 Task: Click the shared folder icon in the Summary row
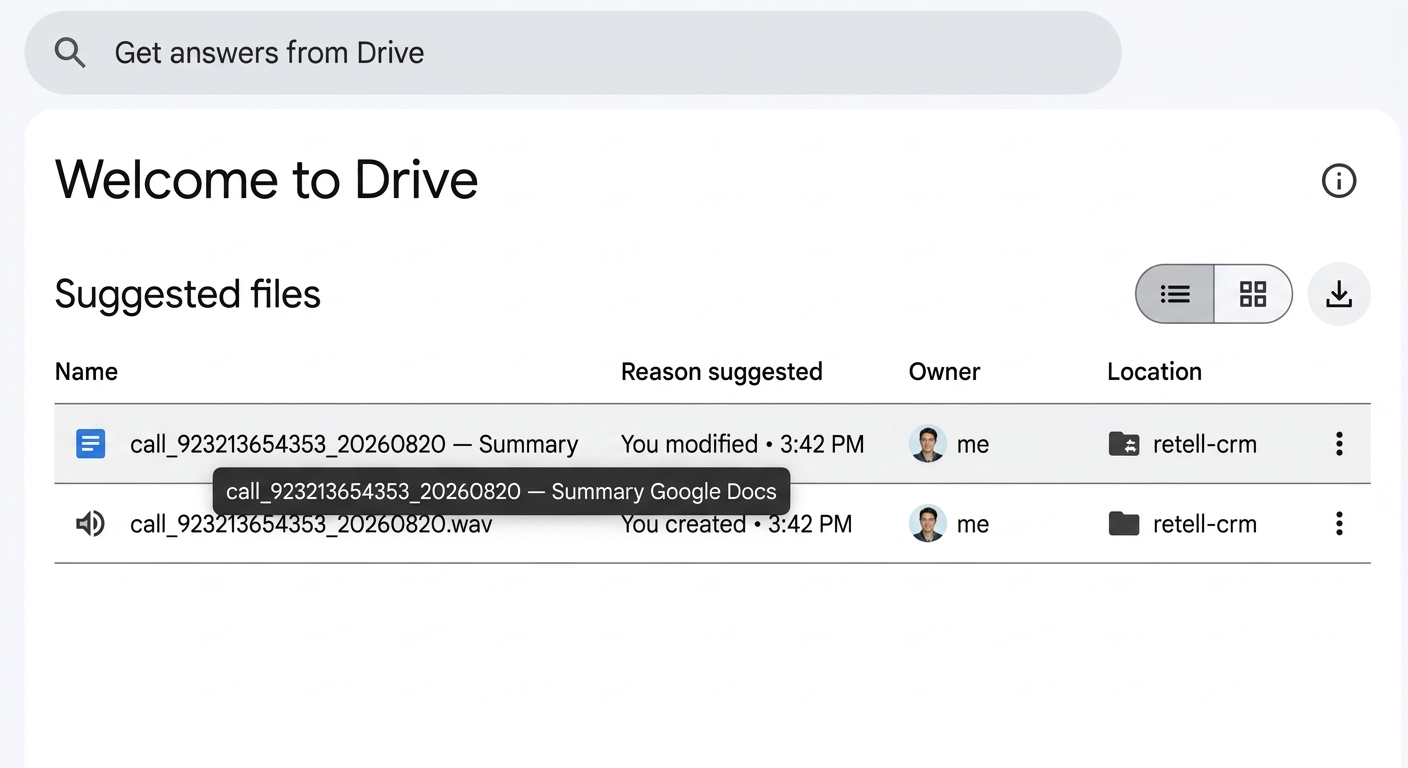pos(1124,444)
